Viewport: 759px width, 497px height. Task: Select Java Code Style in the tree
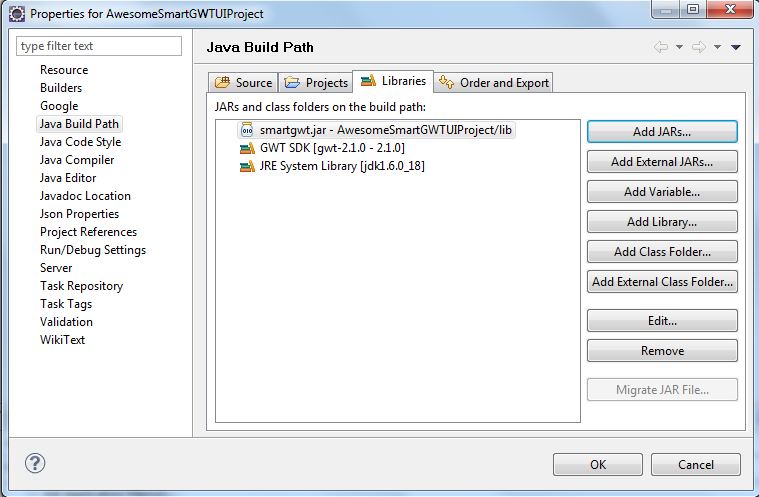point(80,142)
